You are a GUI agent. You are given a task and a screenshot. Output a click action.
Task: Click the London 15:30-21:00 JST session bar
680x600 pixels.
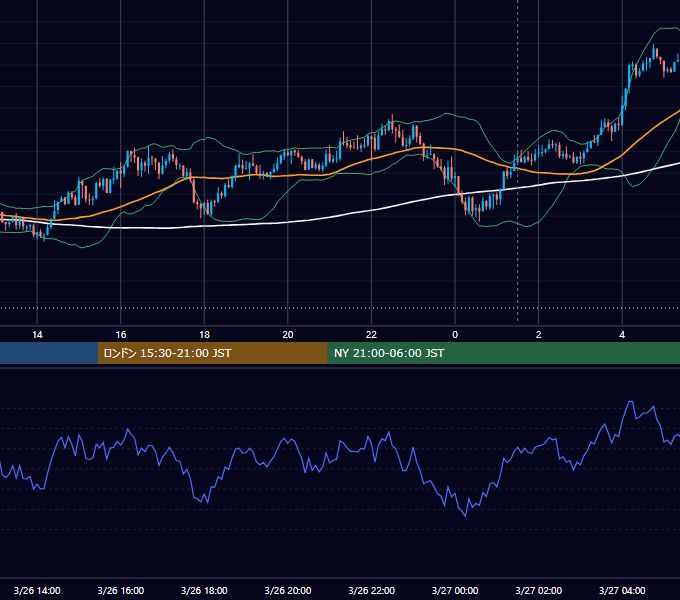[x=212, y=353]
